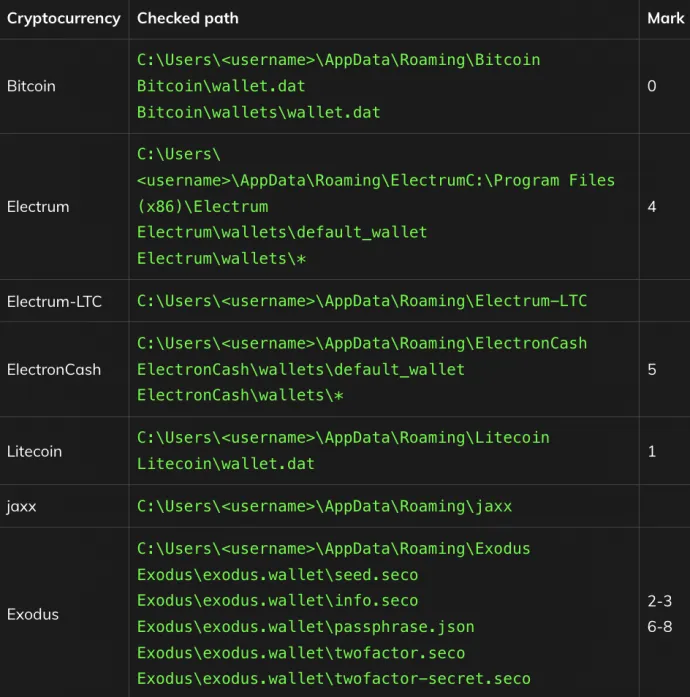Click the Roaming\Exodus path line
690x697 pixels.
pyautogui.click(x=333, y=549)
